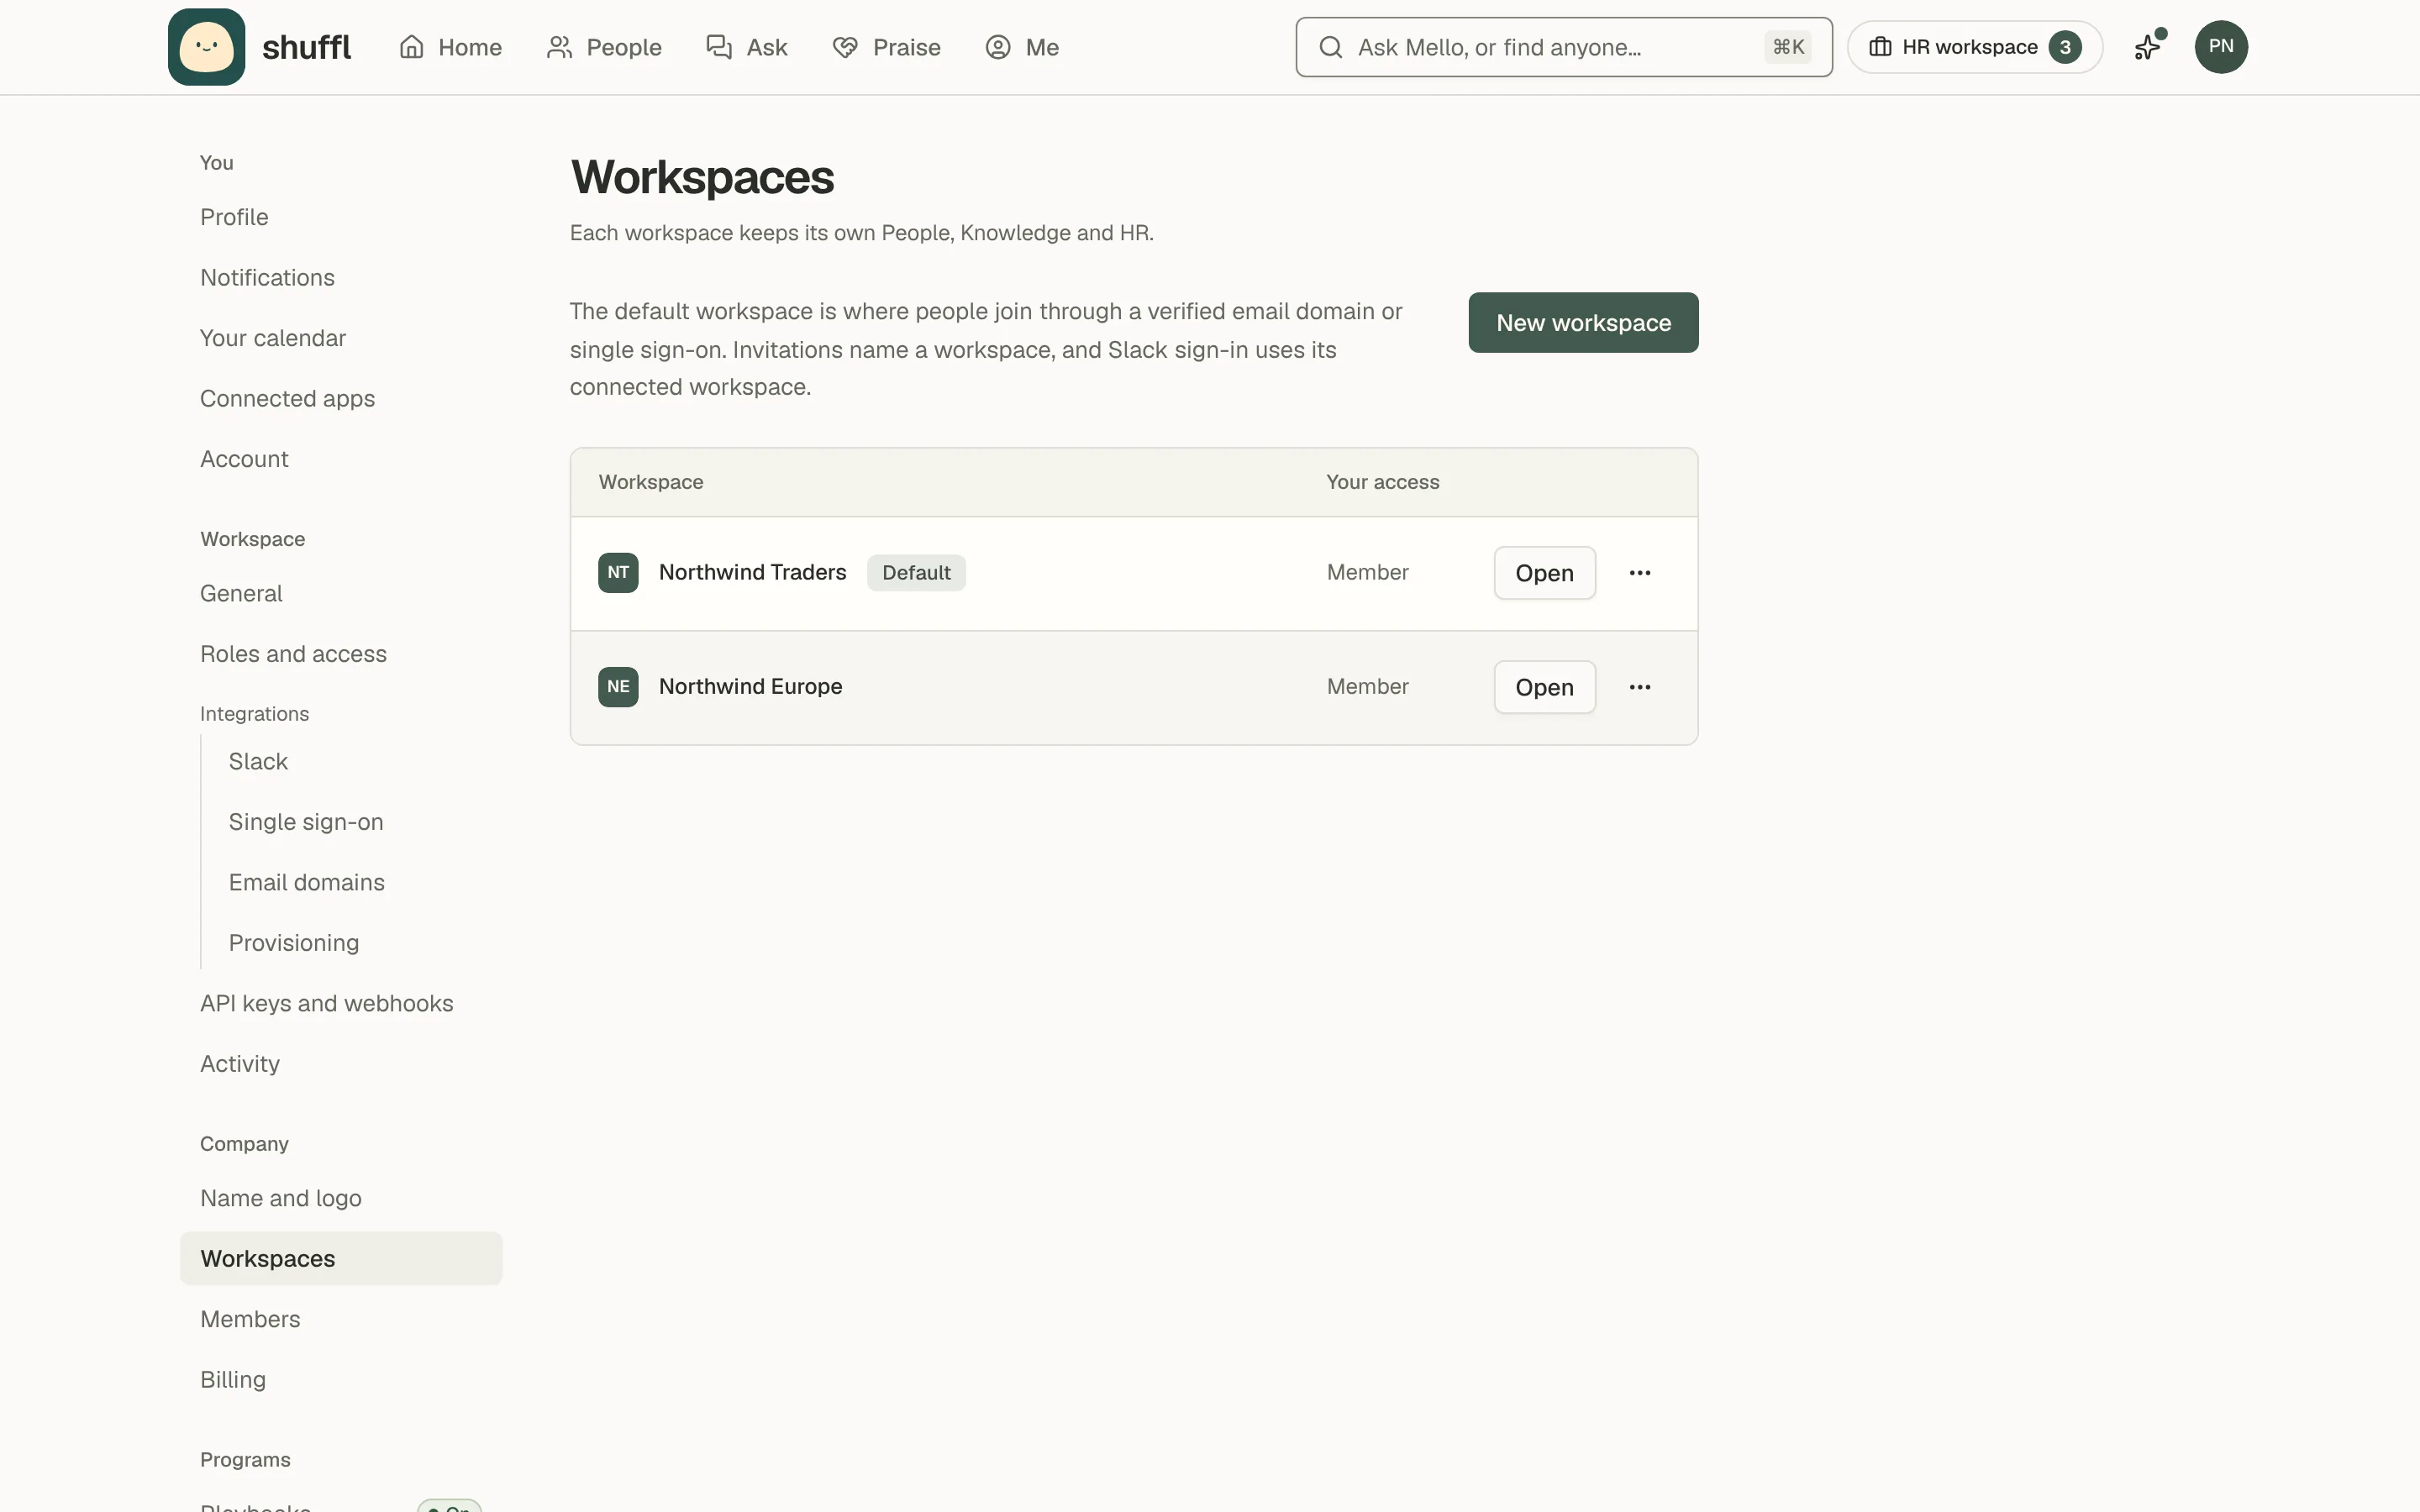Go to the People tab
2420x1512 pixels.
point(604,47)
